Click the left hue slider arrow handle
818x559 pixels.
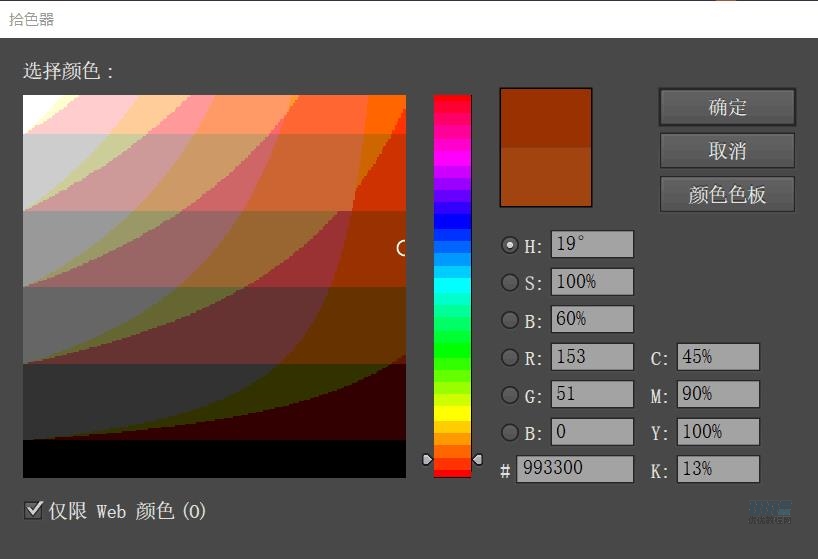tap(428, 459)
